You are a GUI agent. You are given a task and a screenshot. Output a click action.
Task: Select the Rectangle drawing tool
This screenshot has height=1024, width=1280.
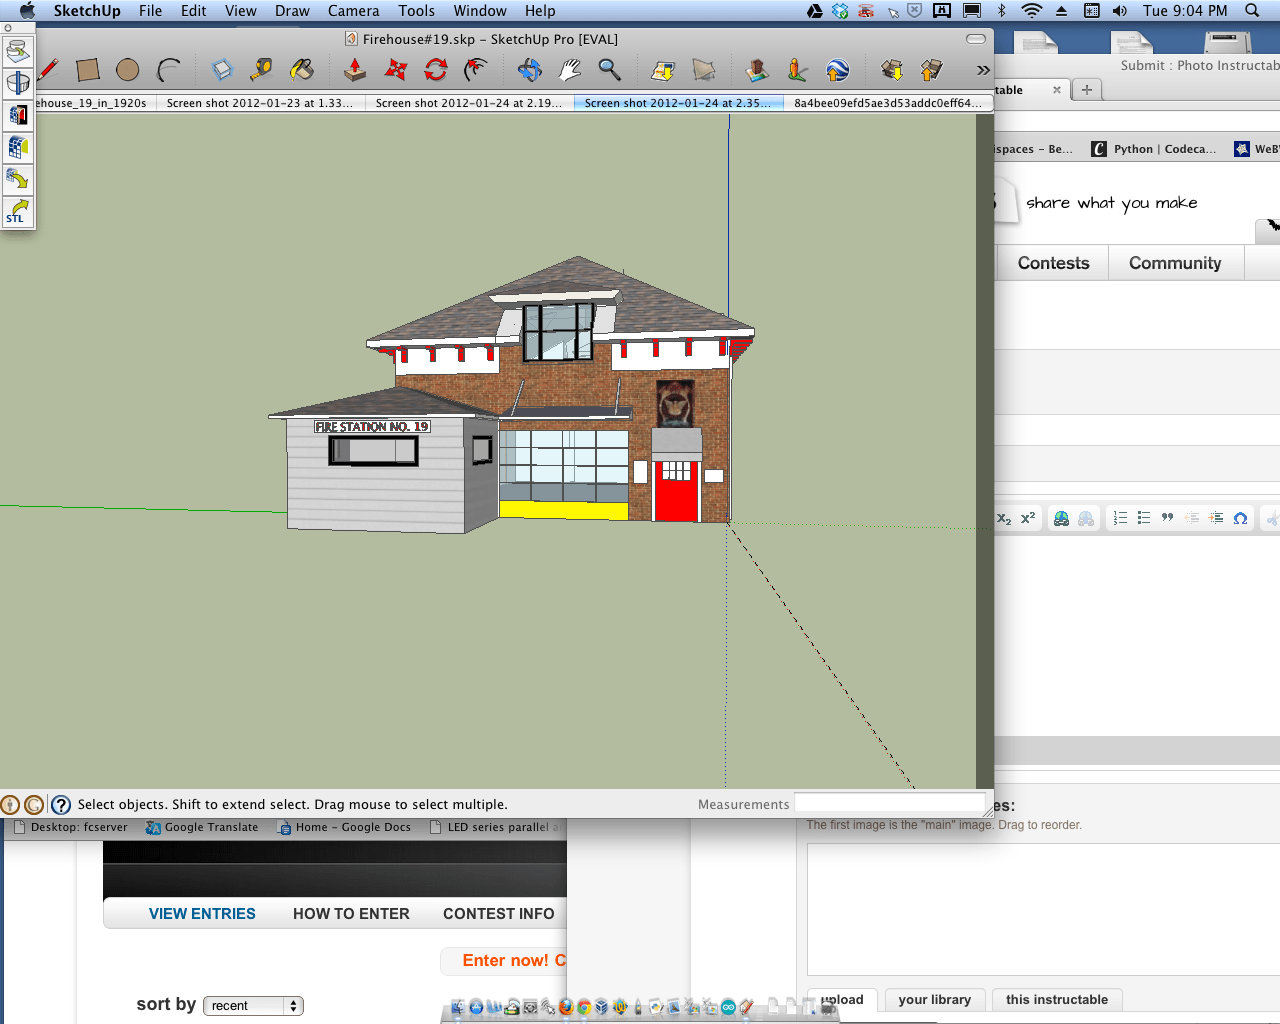88,70
